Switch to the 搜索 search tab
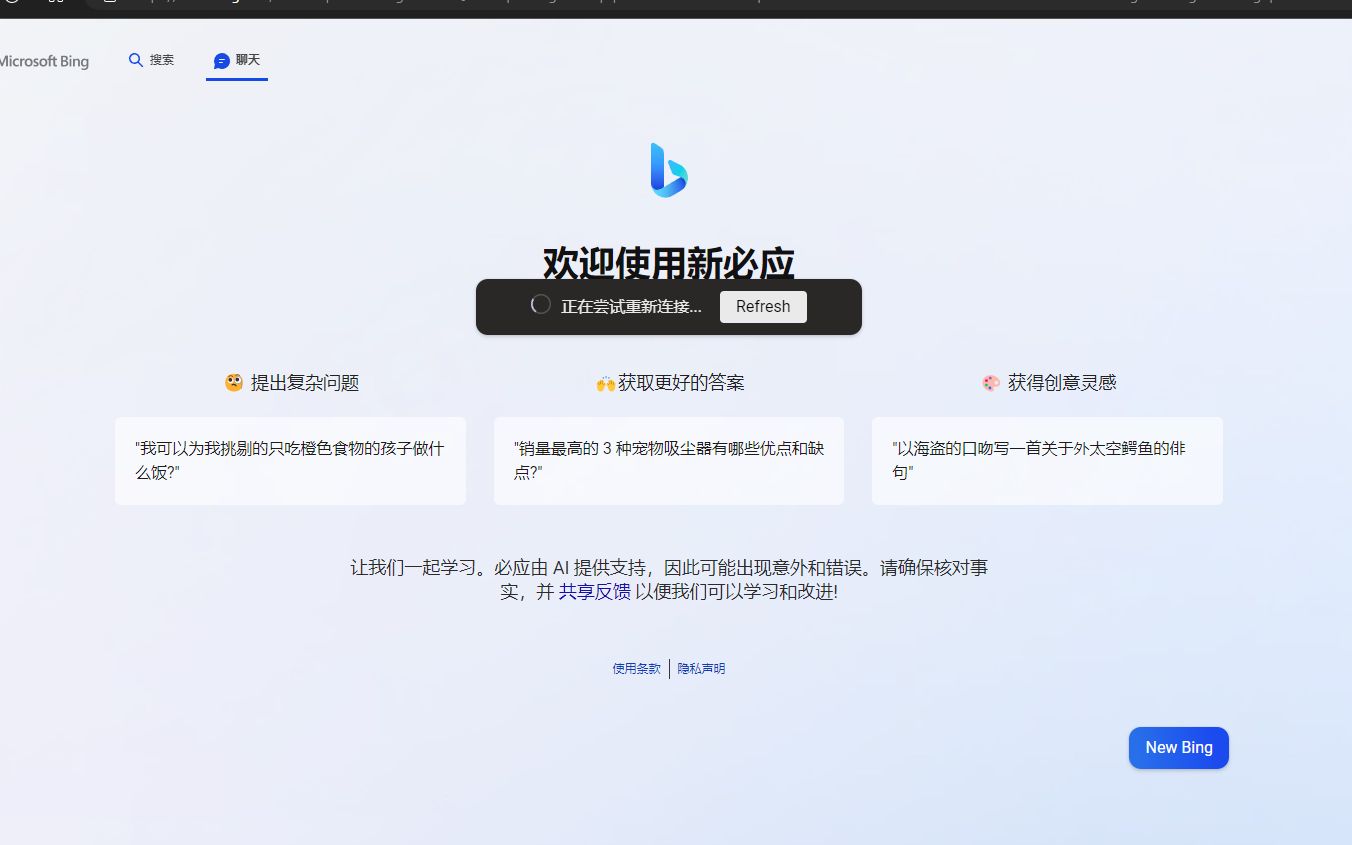Image resolution: width=1352 pixels, height=845 pixels. [151, 60]
